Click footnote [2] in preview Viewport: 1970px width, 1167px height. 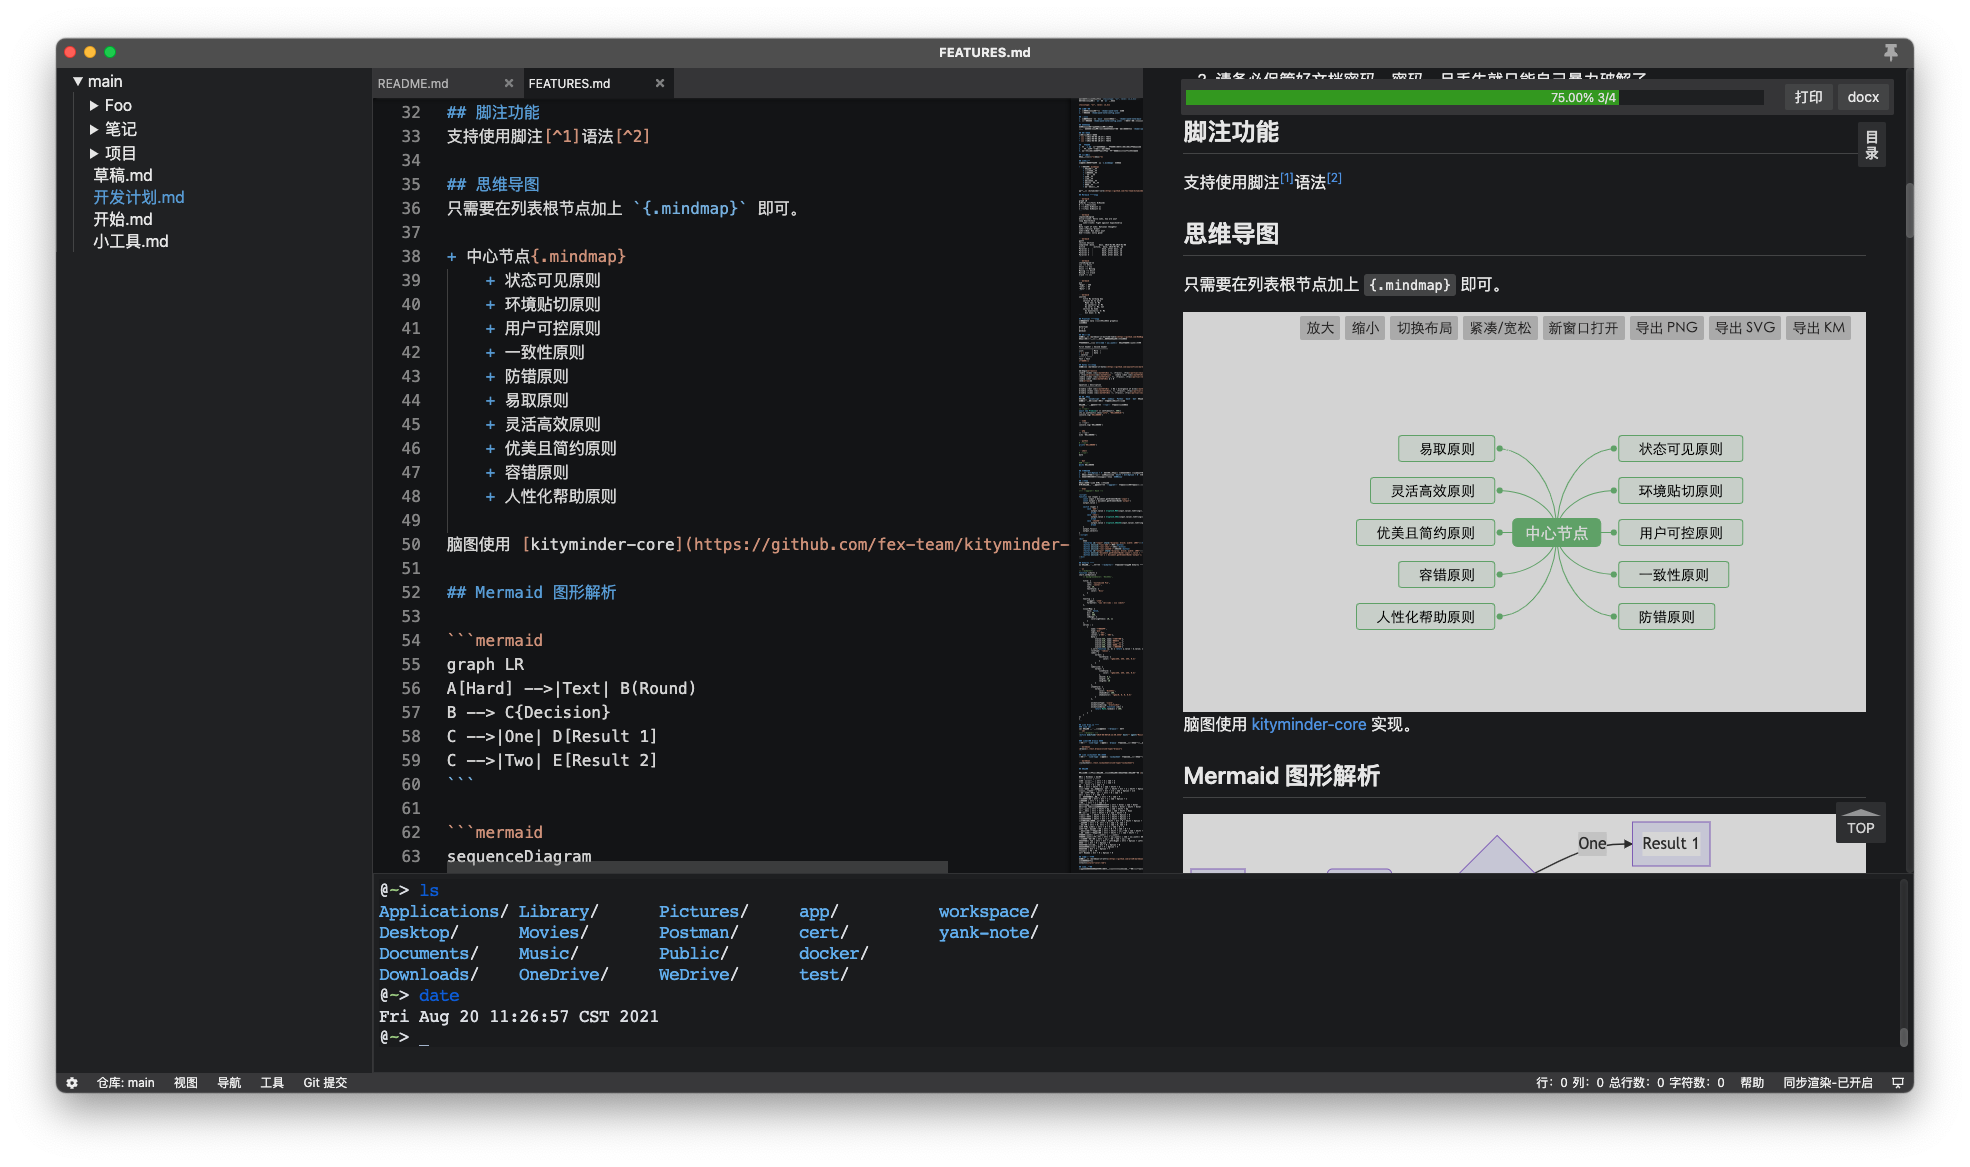click(x=1334, y=177)
